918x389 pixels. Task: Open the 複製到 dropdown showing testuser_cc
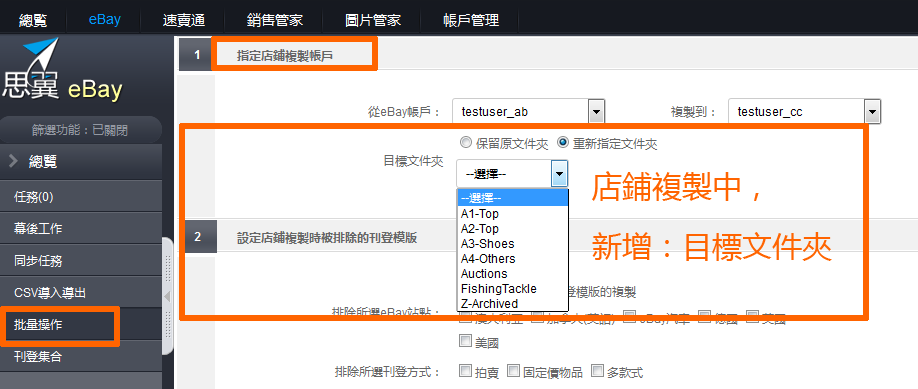804,111
